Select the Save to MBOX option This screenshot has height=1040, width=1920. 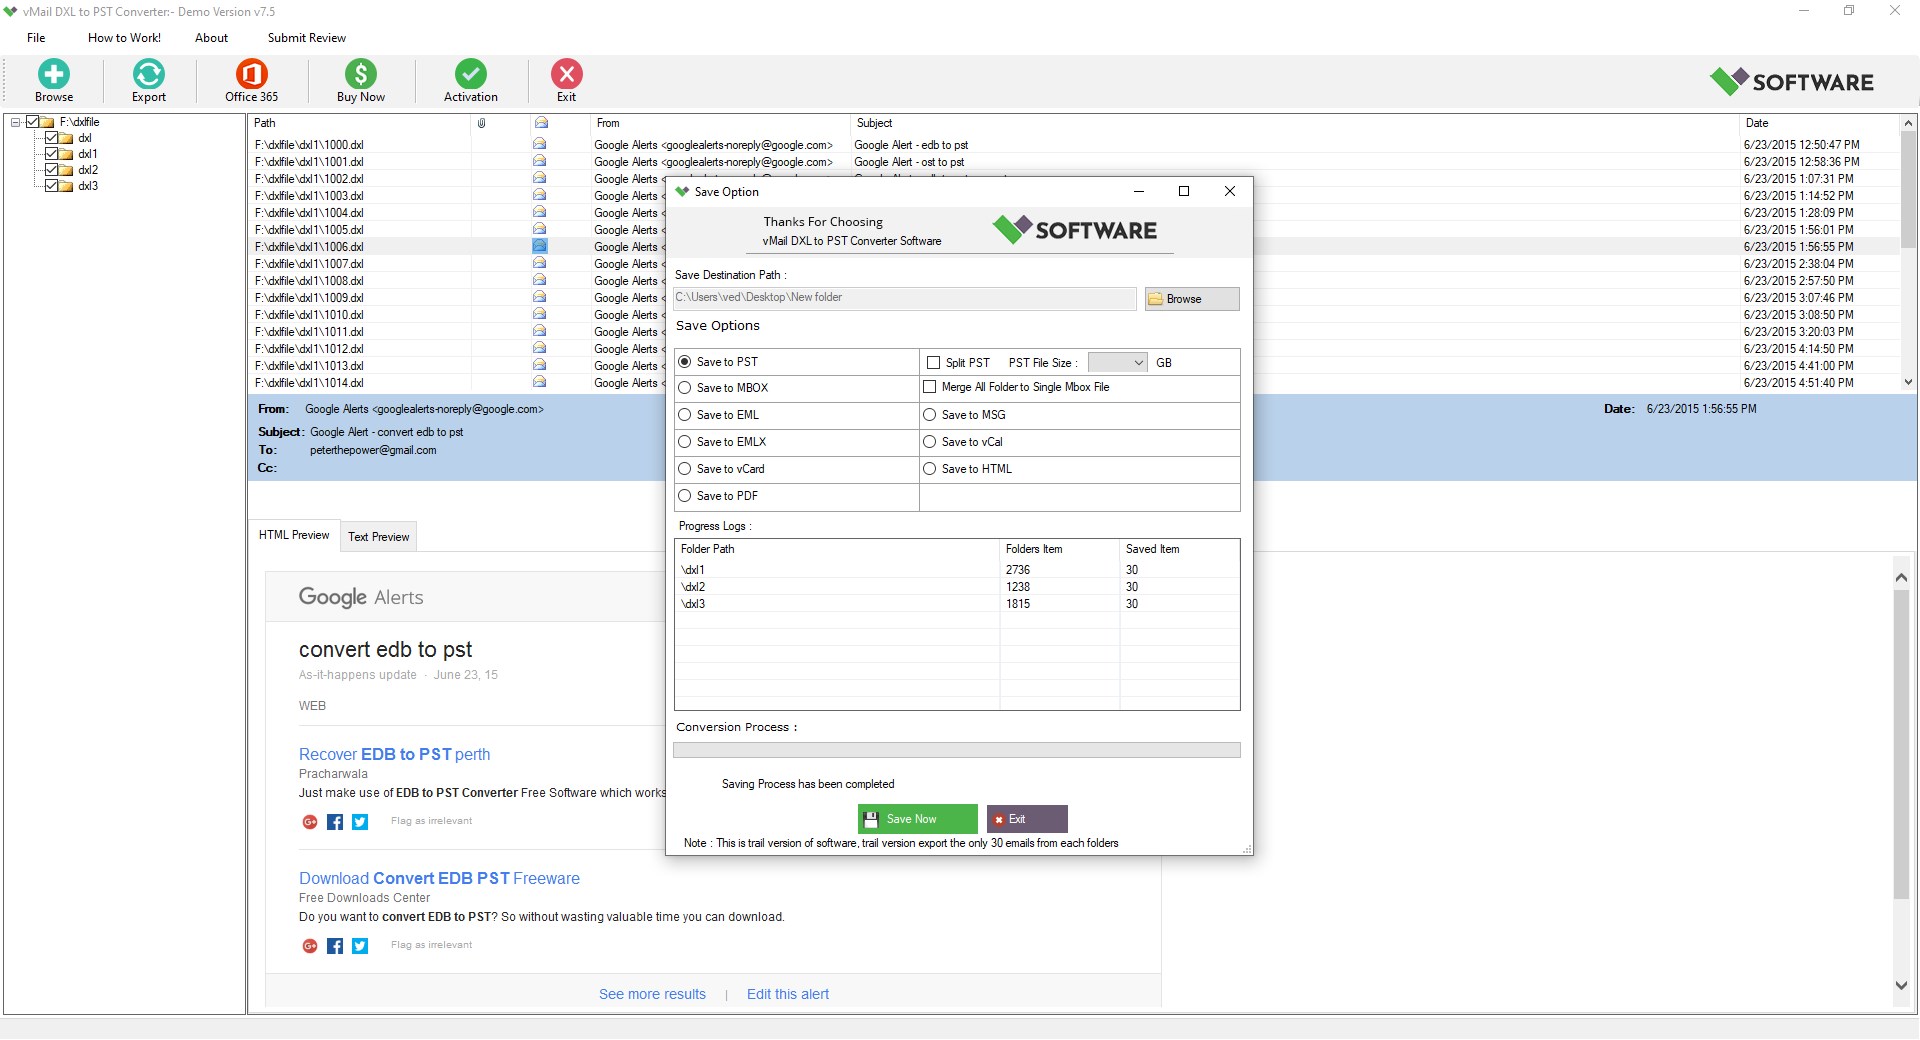pyautogui.click(x=685, y=388)
